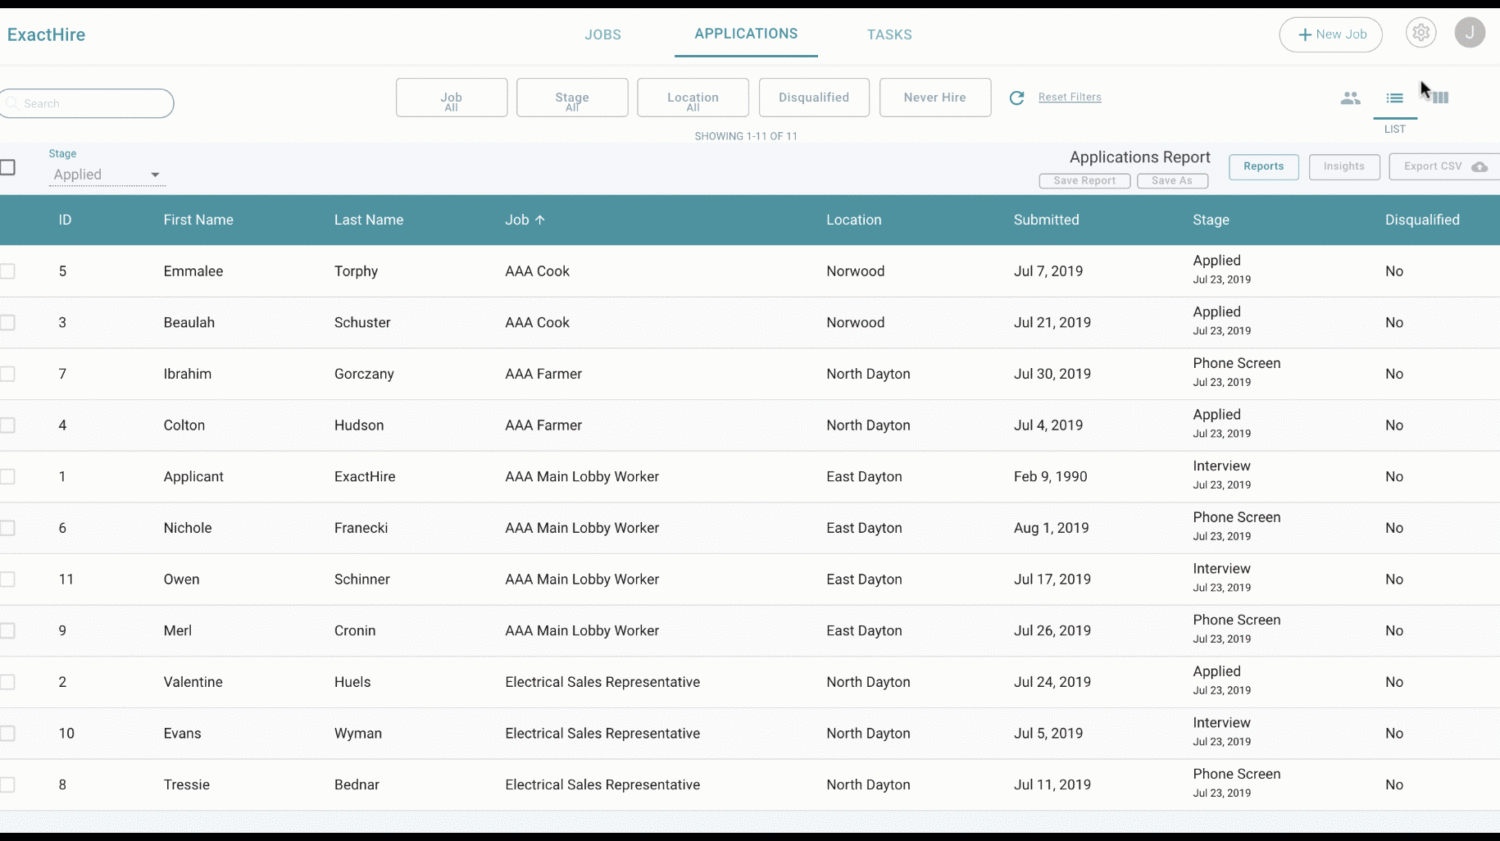
Task: Check the box for Valentine Huels
Action: [7, 682]
